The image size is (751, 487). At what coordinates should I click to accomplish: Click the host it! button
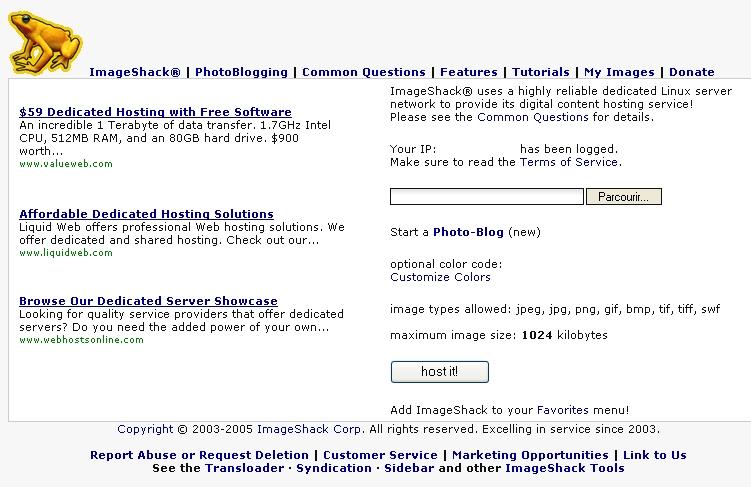coord(440,372)
